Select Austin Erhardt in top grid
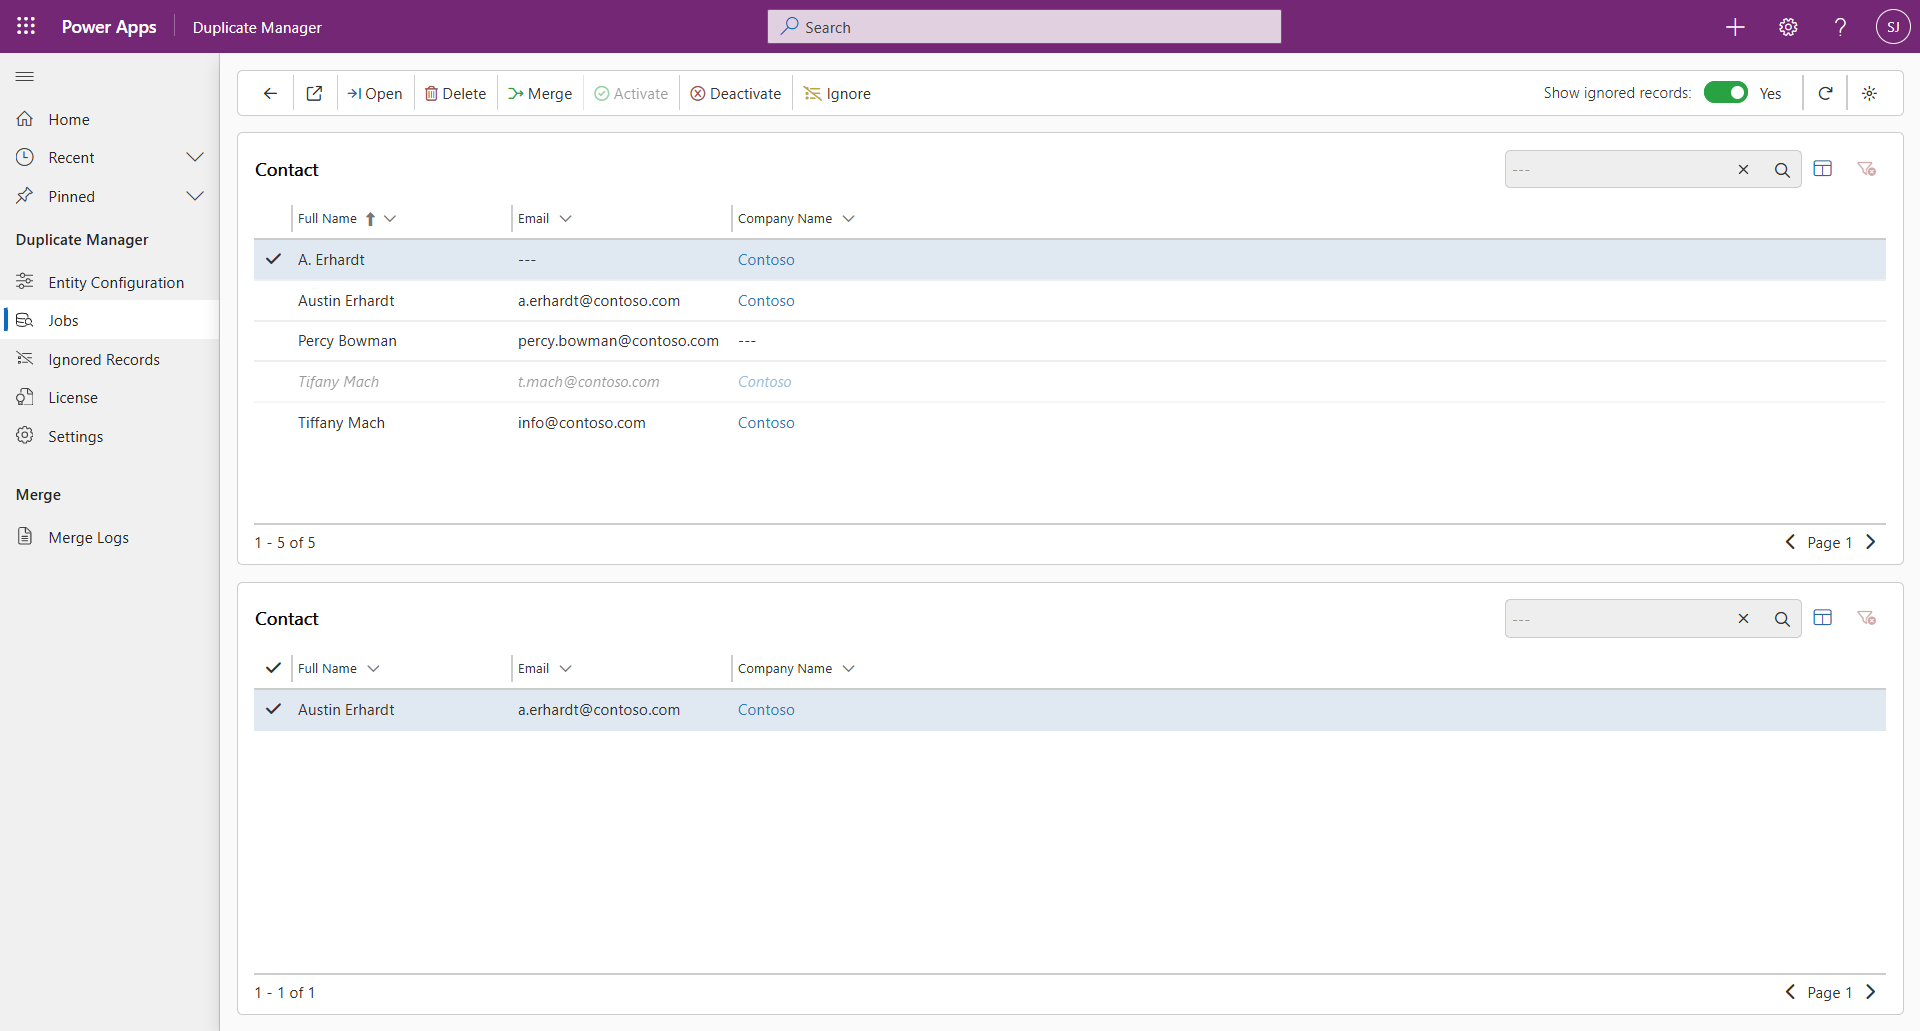Image resolution: width=1920 pixels, height=1031 pixels. pyautogui.click(x=1070, y=300)
